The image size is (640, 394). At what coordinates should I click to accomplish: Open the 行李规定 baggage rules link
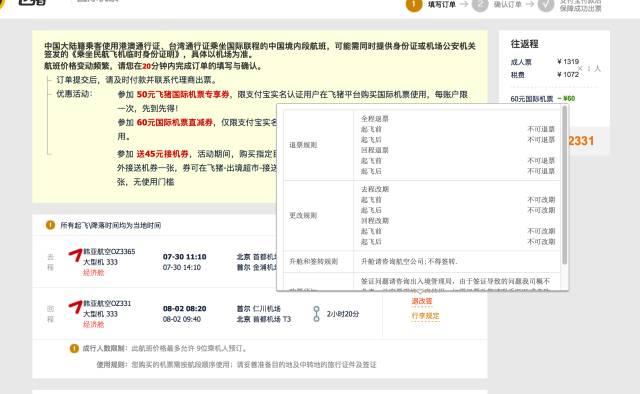tap(425, 316)
